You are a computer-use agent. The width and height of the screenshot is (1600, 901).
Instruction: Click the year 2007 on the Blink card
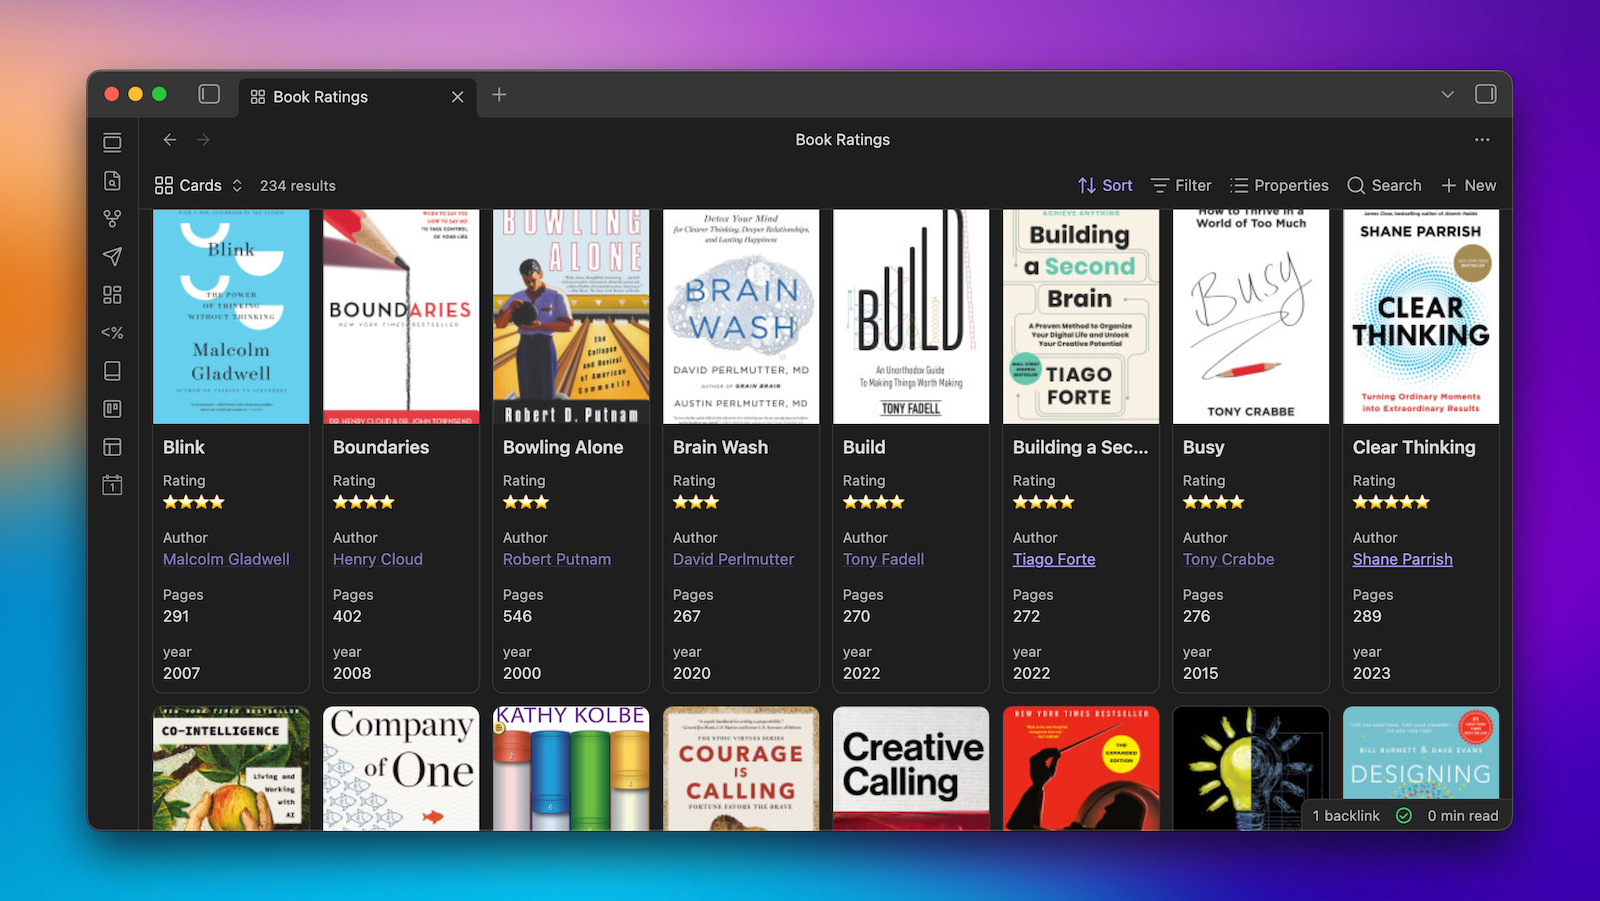click(x=182, y=674)
